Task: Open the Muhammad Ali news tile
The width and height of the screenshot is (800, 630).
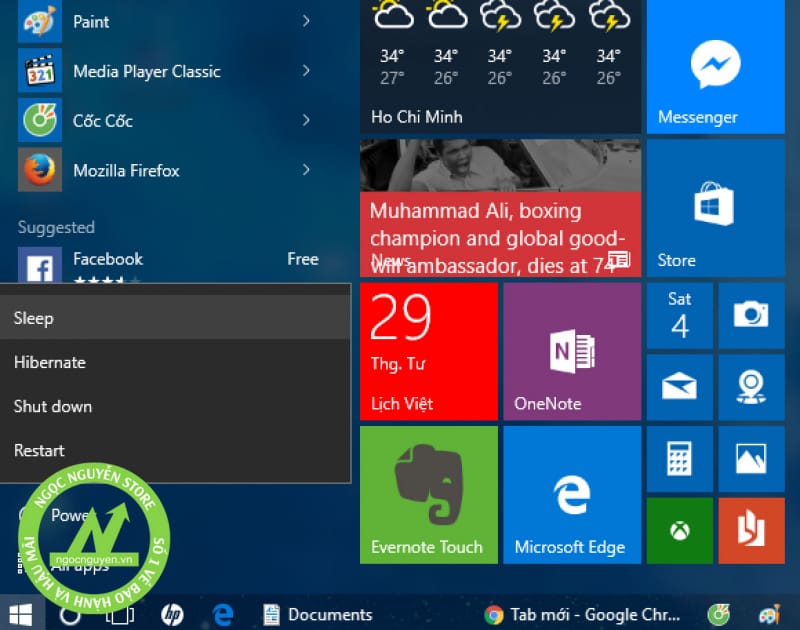Action: [500, 208]
